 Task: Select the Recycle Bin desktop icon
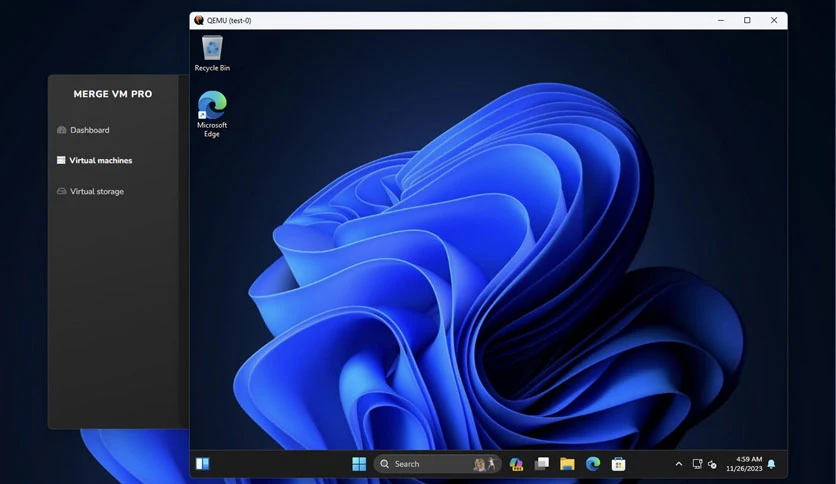coord(212,53)
